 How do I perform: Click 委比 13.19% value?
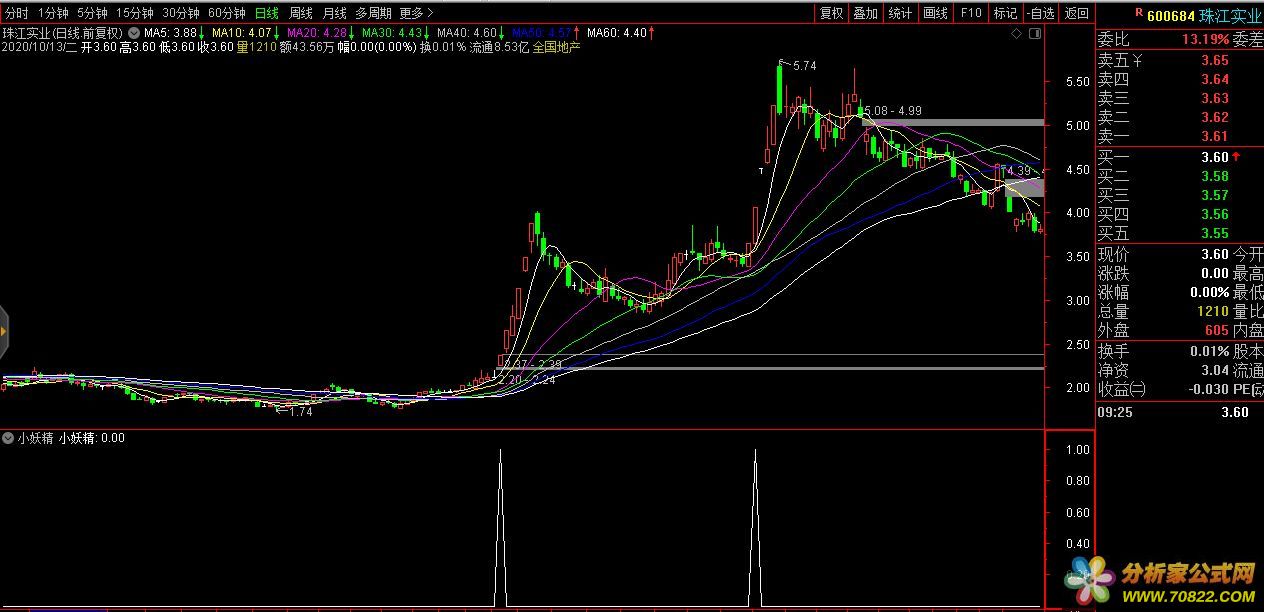[1204, 40]
